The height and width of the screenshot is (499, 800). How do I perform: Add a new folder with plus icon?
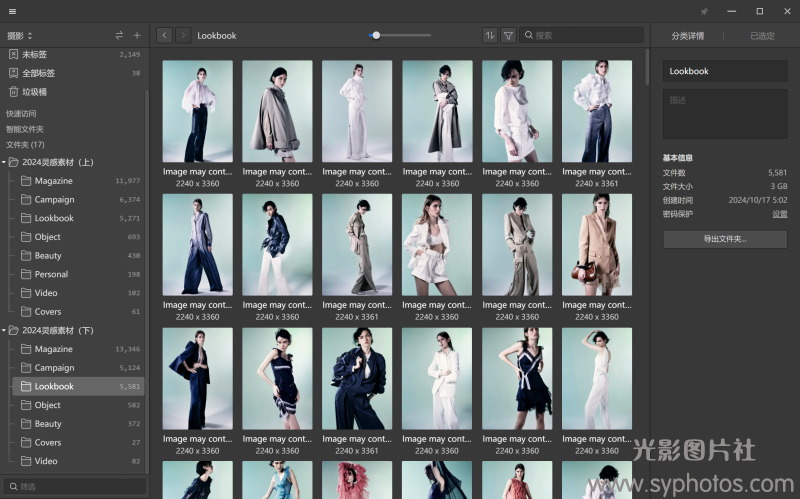click(137, 35)
